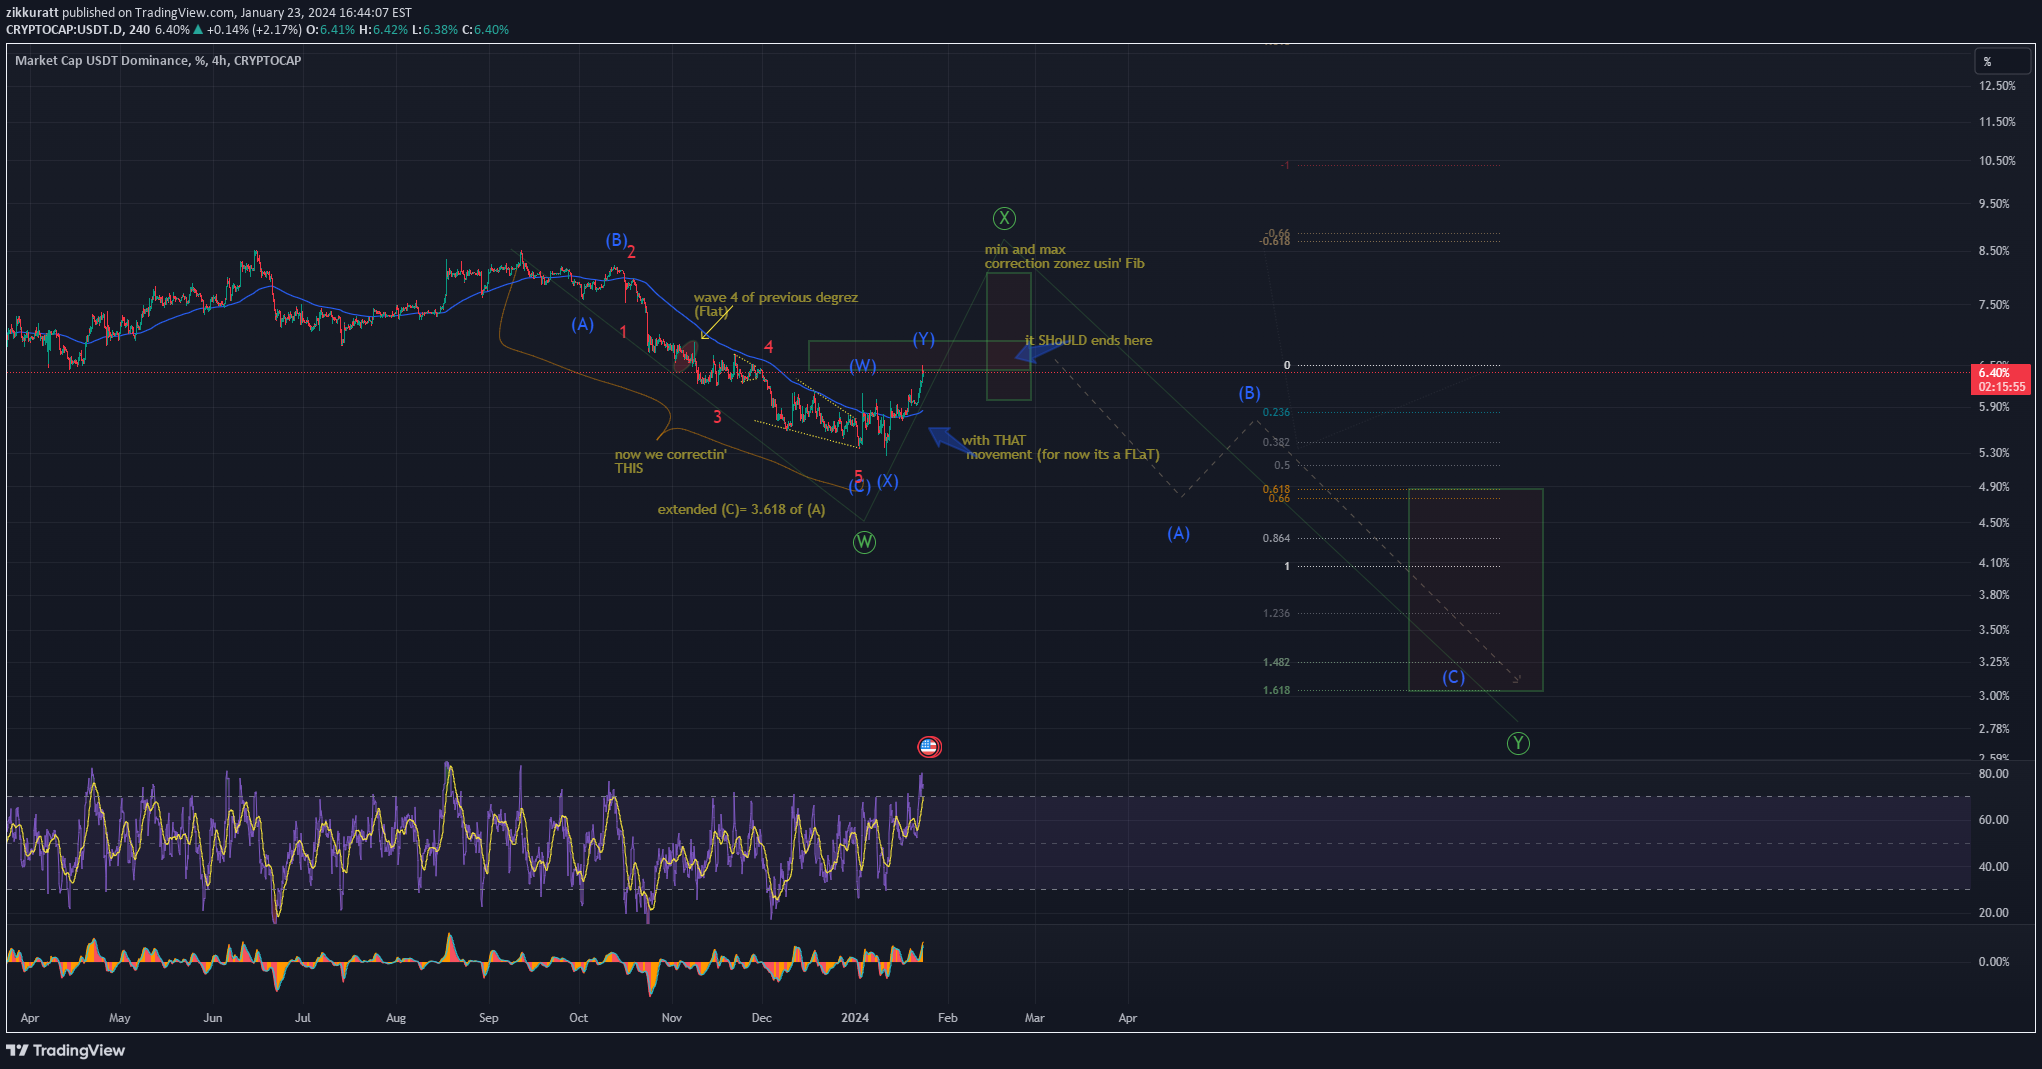Click the 12.50% price axis label
This screenshot has height=1069, width=2042.
pos(1997,86)
